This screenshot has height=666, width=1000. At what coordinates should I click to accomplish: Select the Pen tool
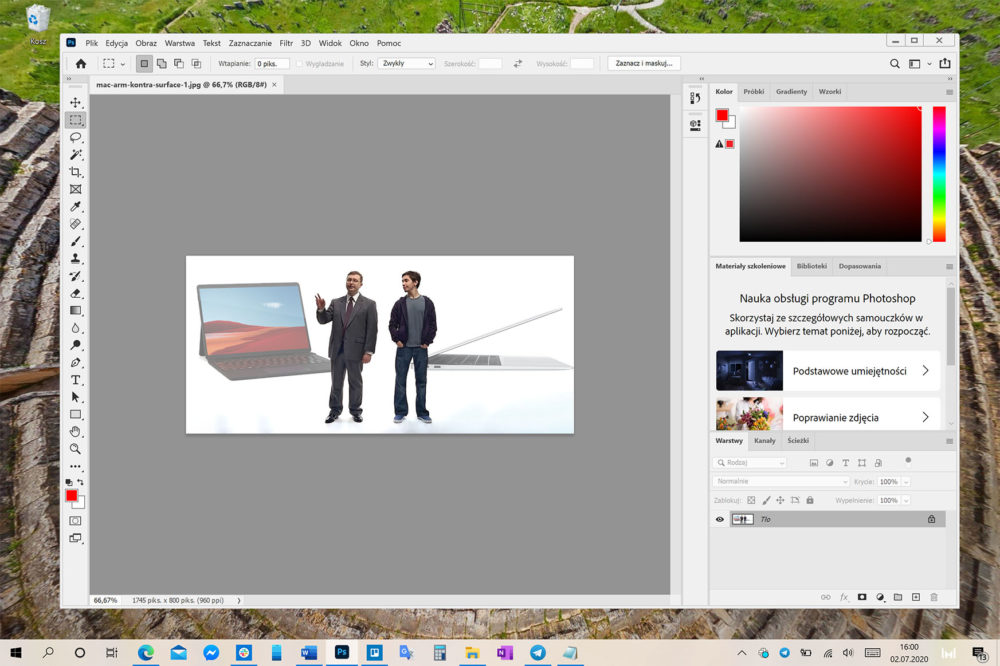75,362
